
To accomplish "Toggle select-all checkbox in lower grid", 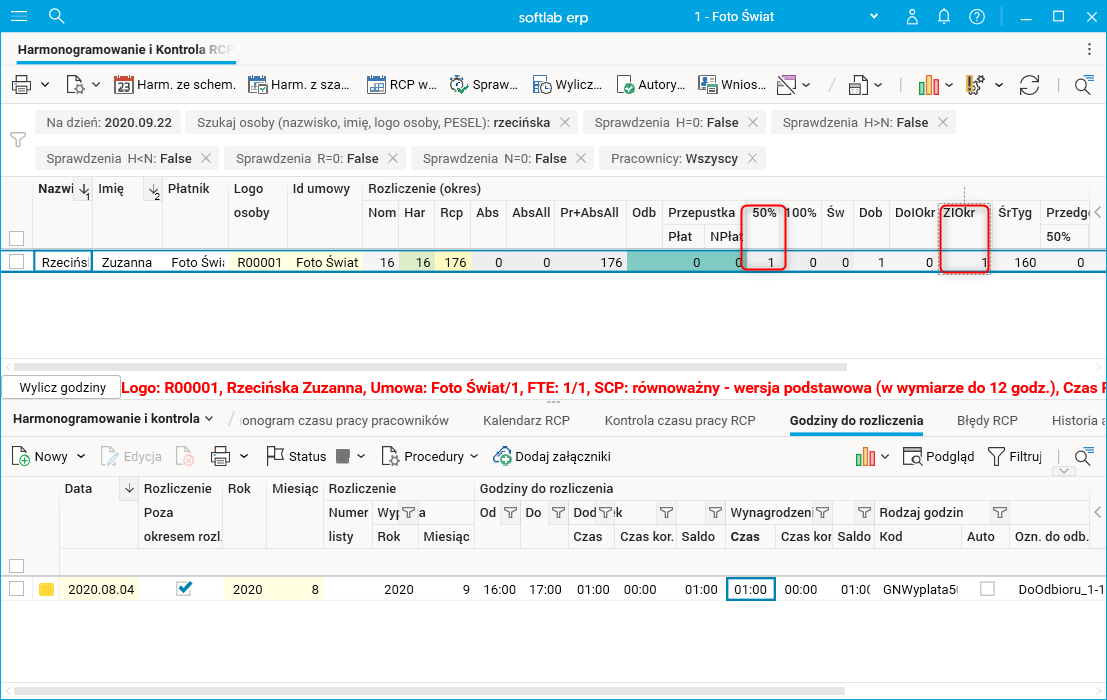I will coord(16,566).
